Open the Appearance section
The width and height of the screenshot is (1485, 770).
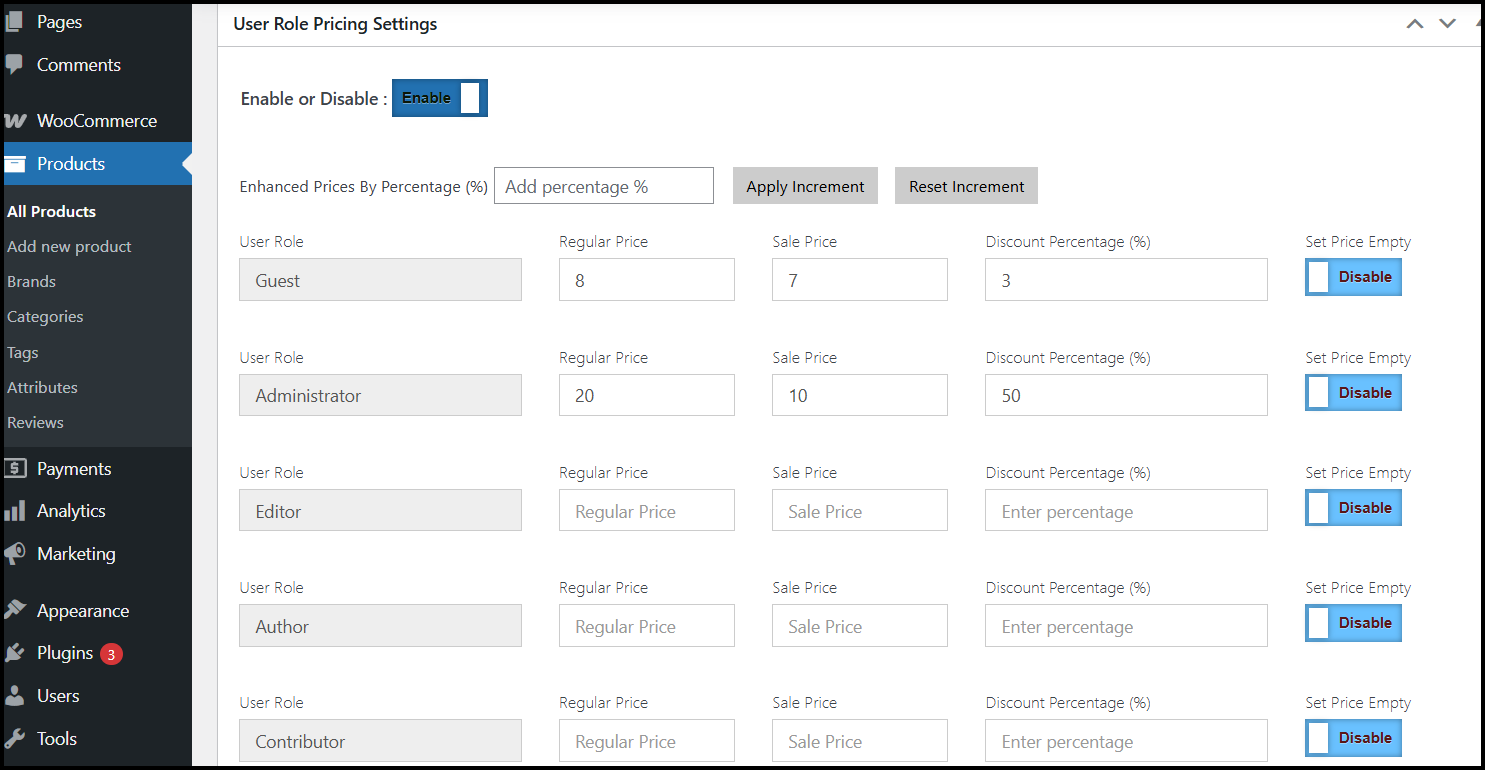point(83,610)
